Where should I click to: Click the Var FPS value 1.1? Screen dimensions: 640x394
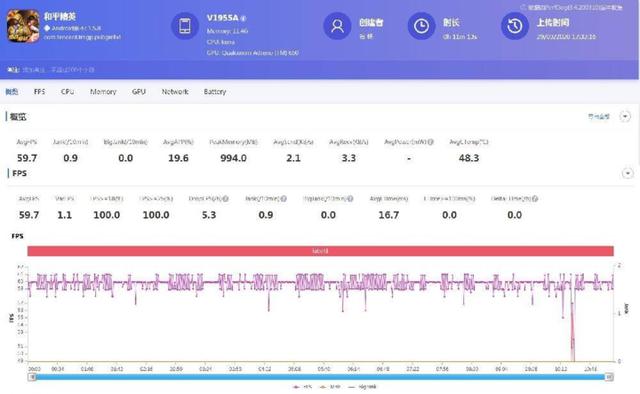pos(64,215)
